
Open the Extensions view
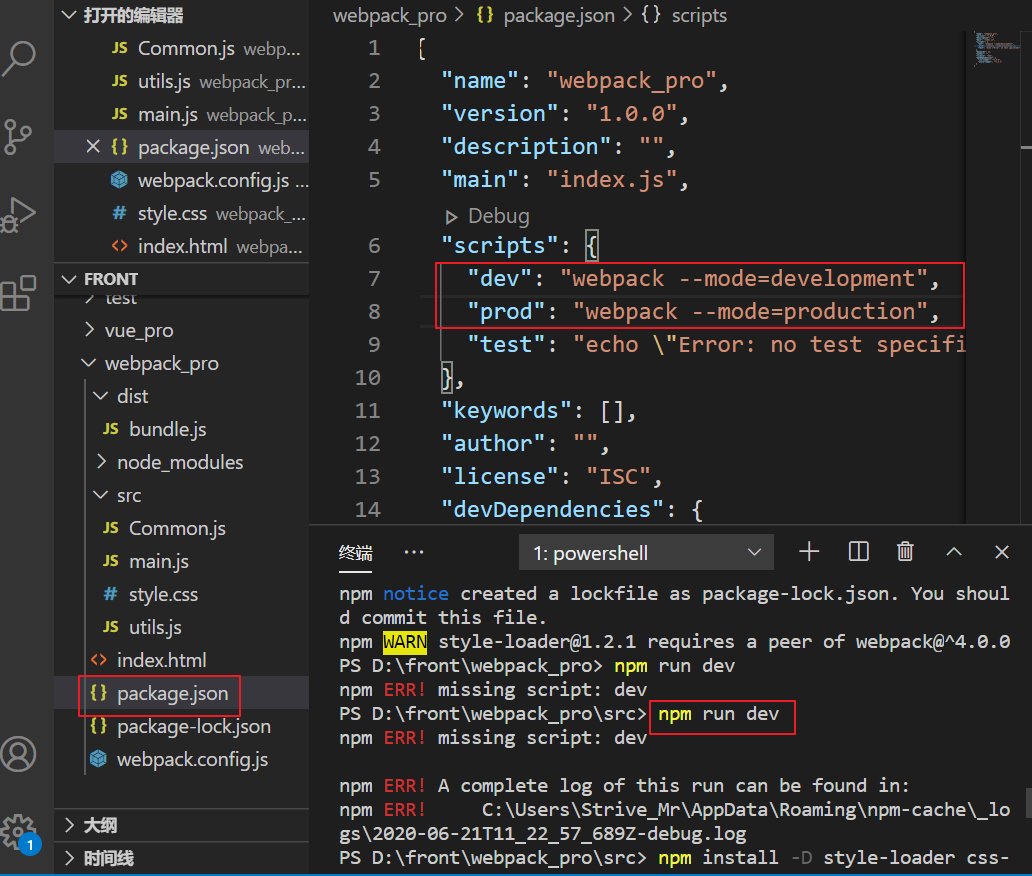(18, 293)
